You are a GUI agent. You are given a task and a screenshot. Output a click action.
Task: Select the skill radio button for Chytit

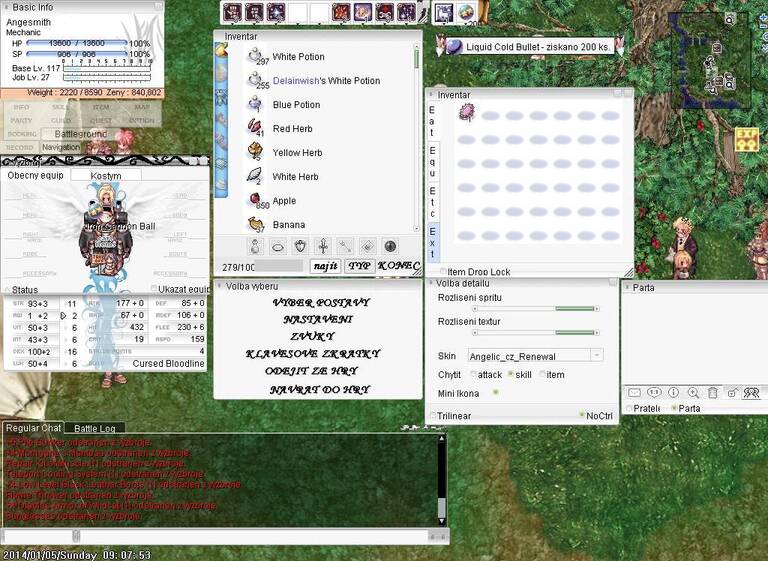pyautogui.click(x=512, y=374)
